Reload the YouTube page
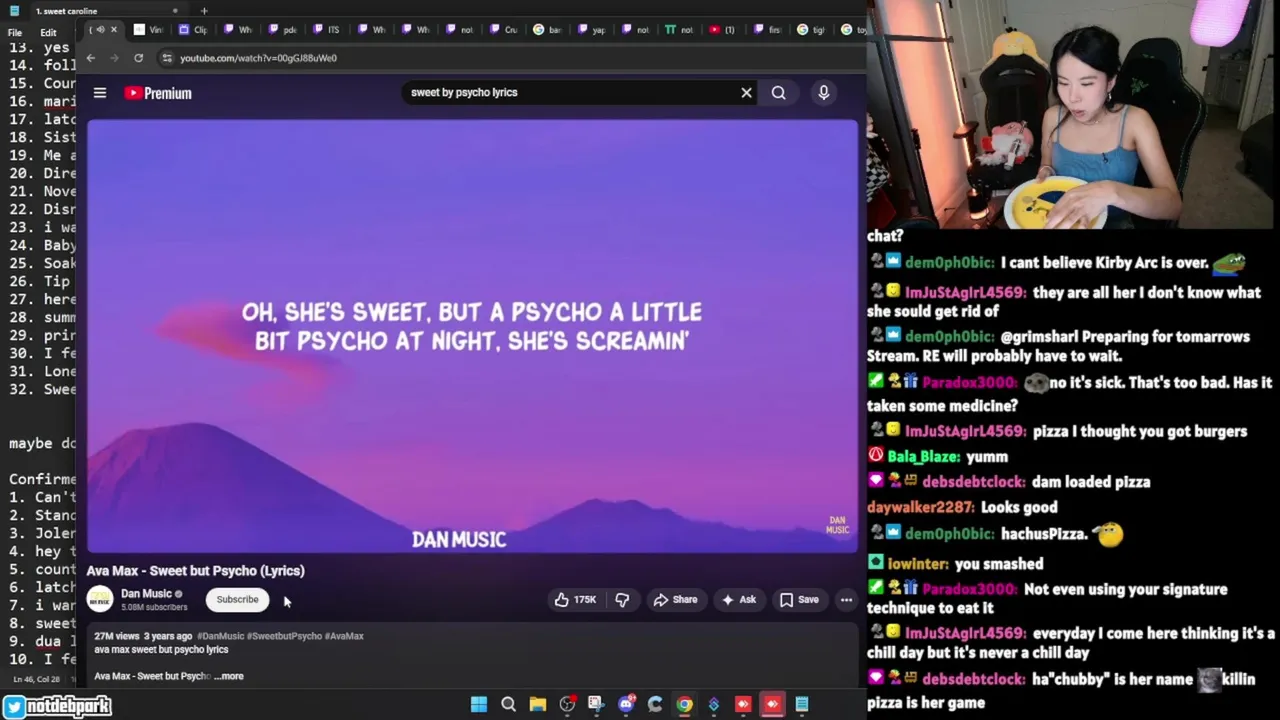 click(x=138, y=58)
